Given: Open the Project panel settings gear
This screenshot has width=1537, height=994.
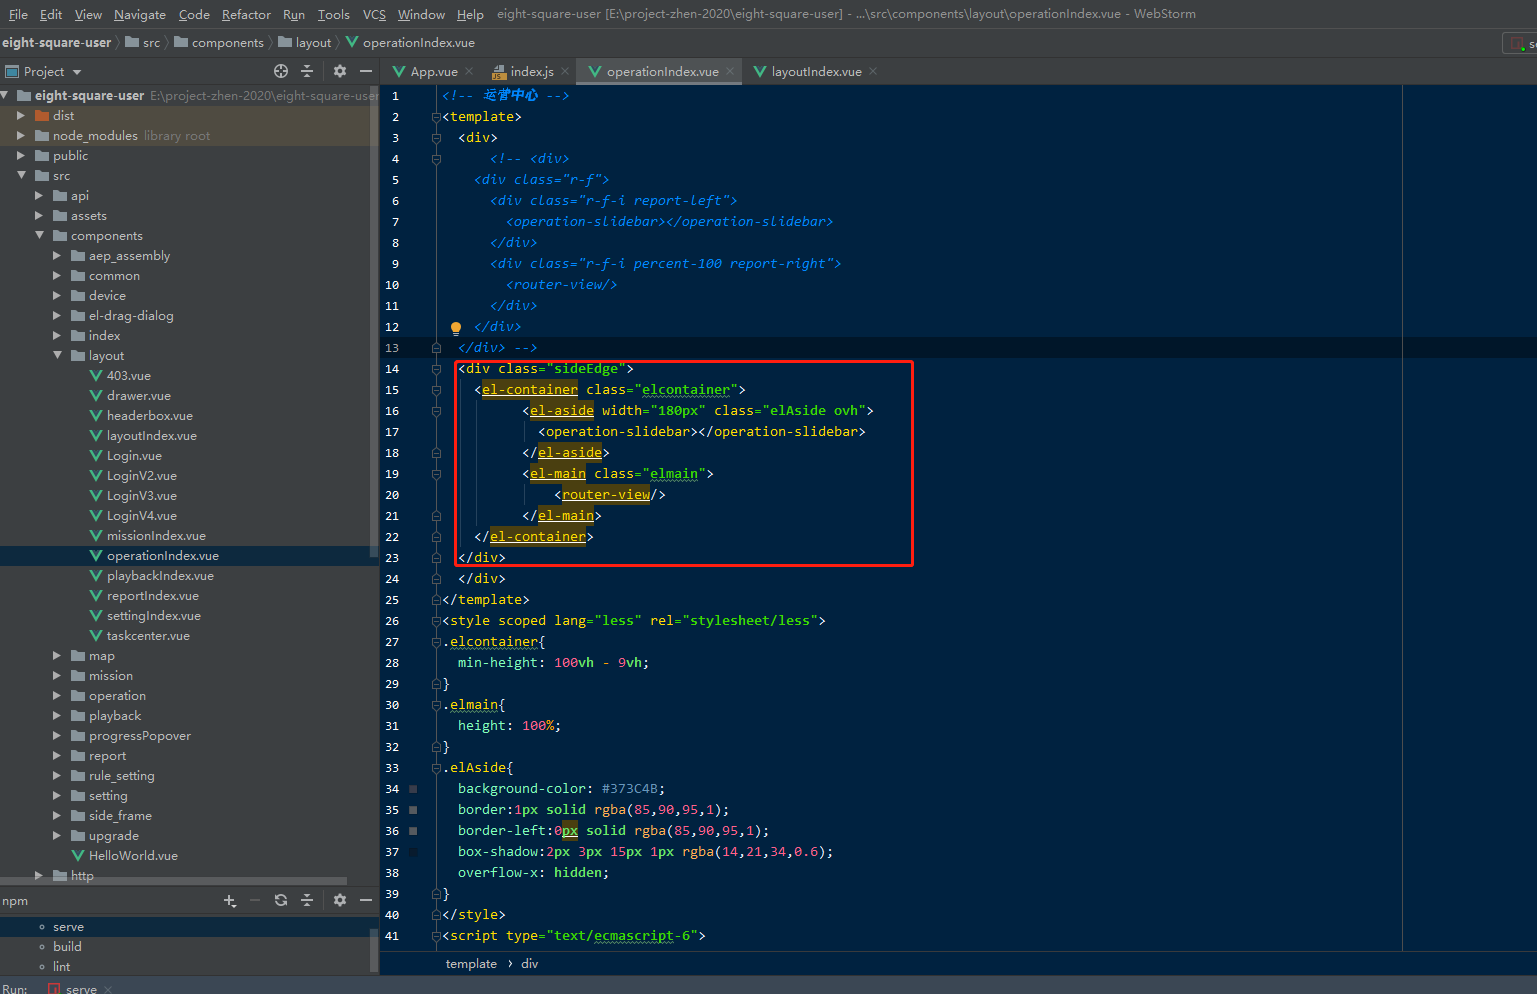Looking at the screenshot, I should coord(339,71).
